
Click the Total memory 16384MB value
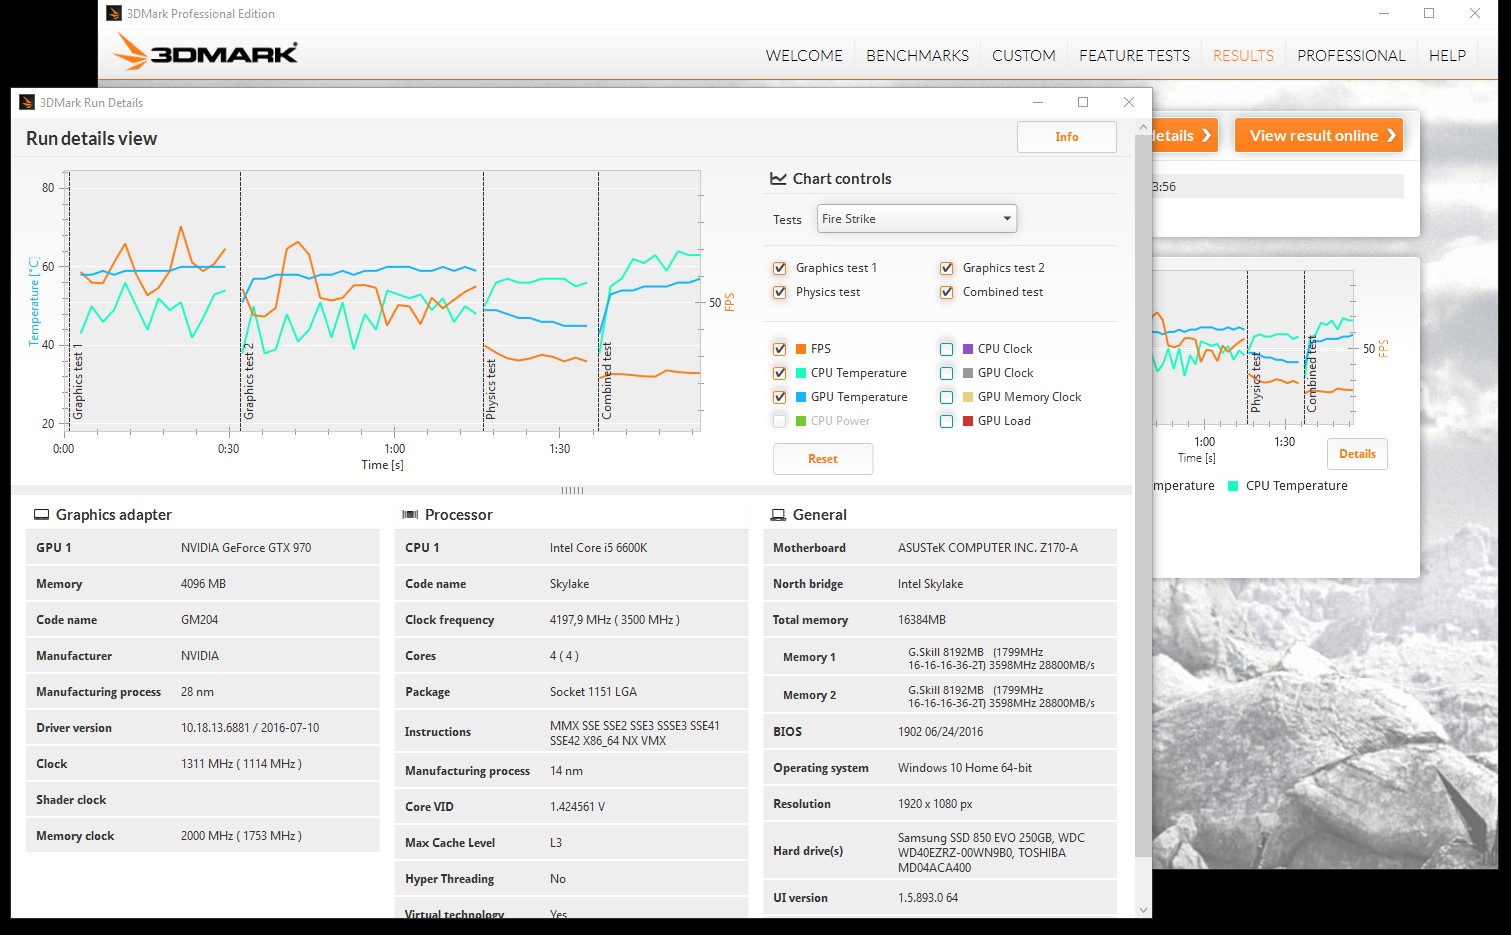pos(922,620)
